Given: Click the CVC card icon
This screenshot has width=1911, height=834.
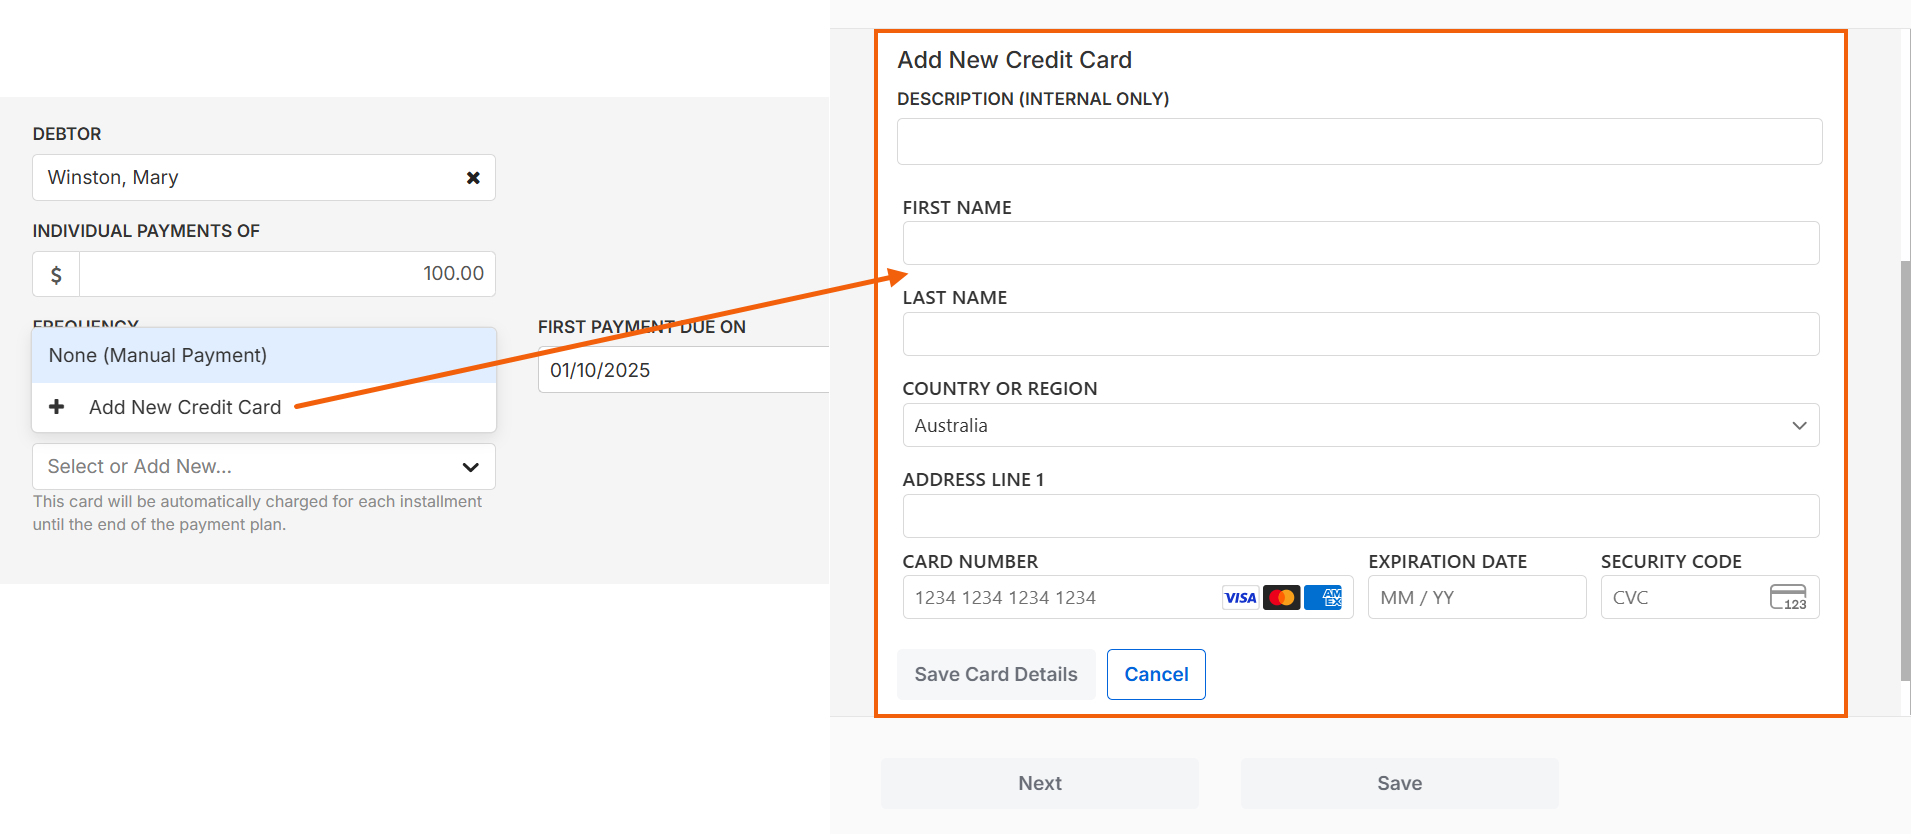Looking at the screenshot, I should pyautogui.click(x=1788, y=598).
